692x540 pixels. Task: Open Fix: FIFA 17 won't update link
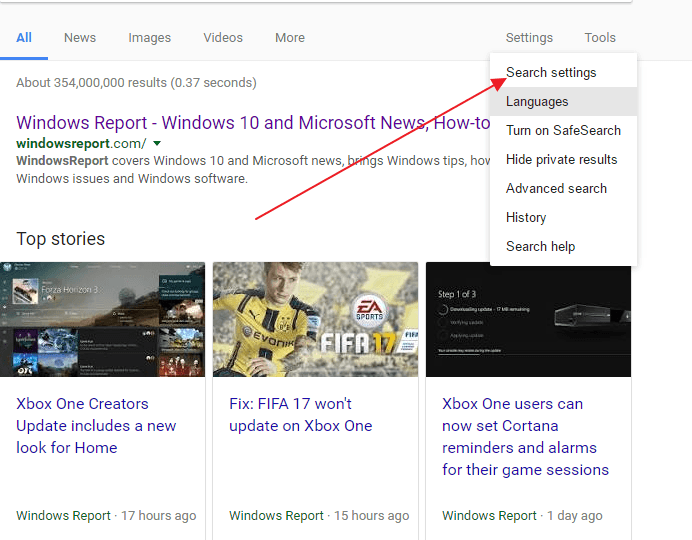(x=301, y=415)
